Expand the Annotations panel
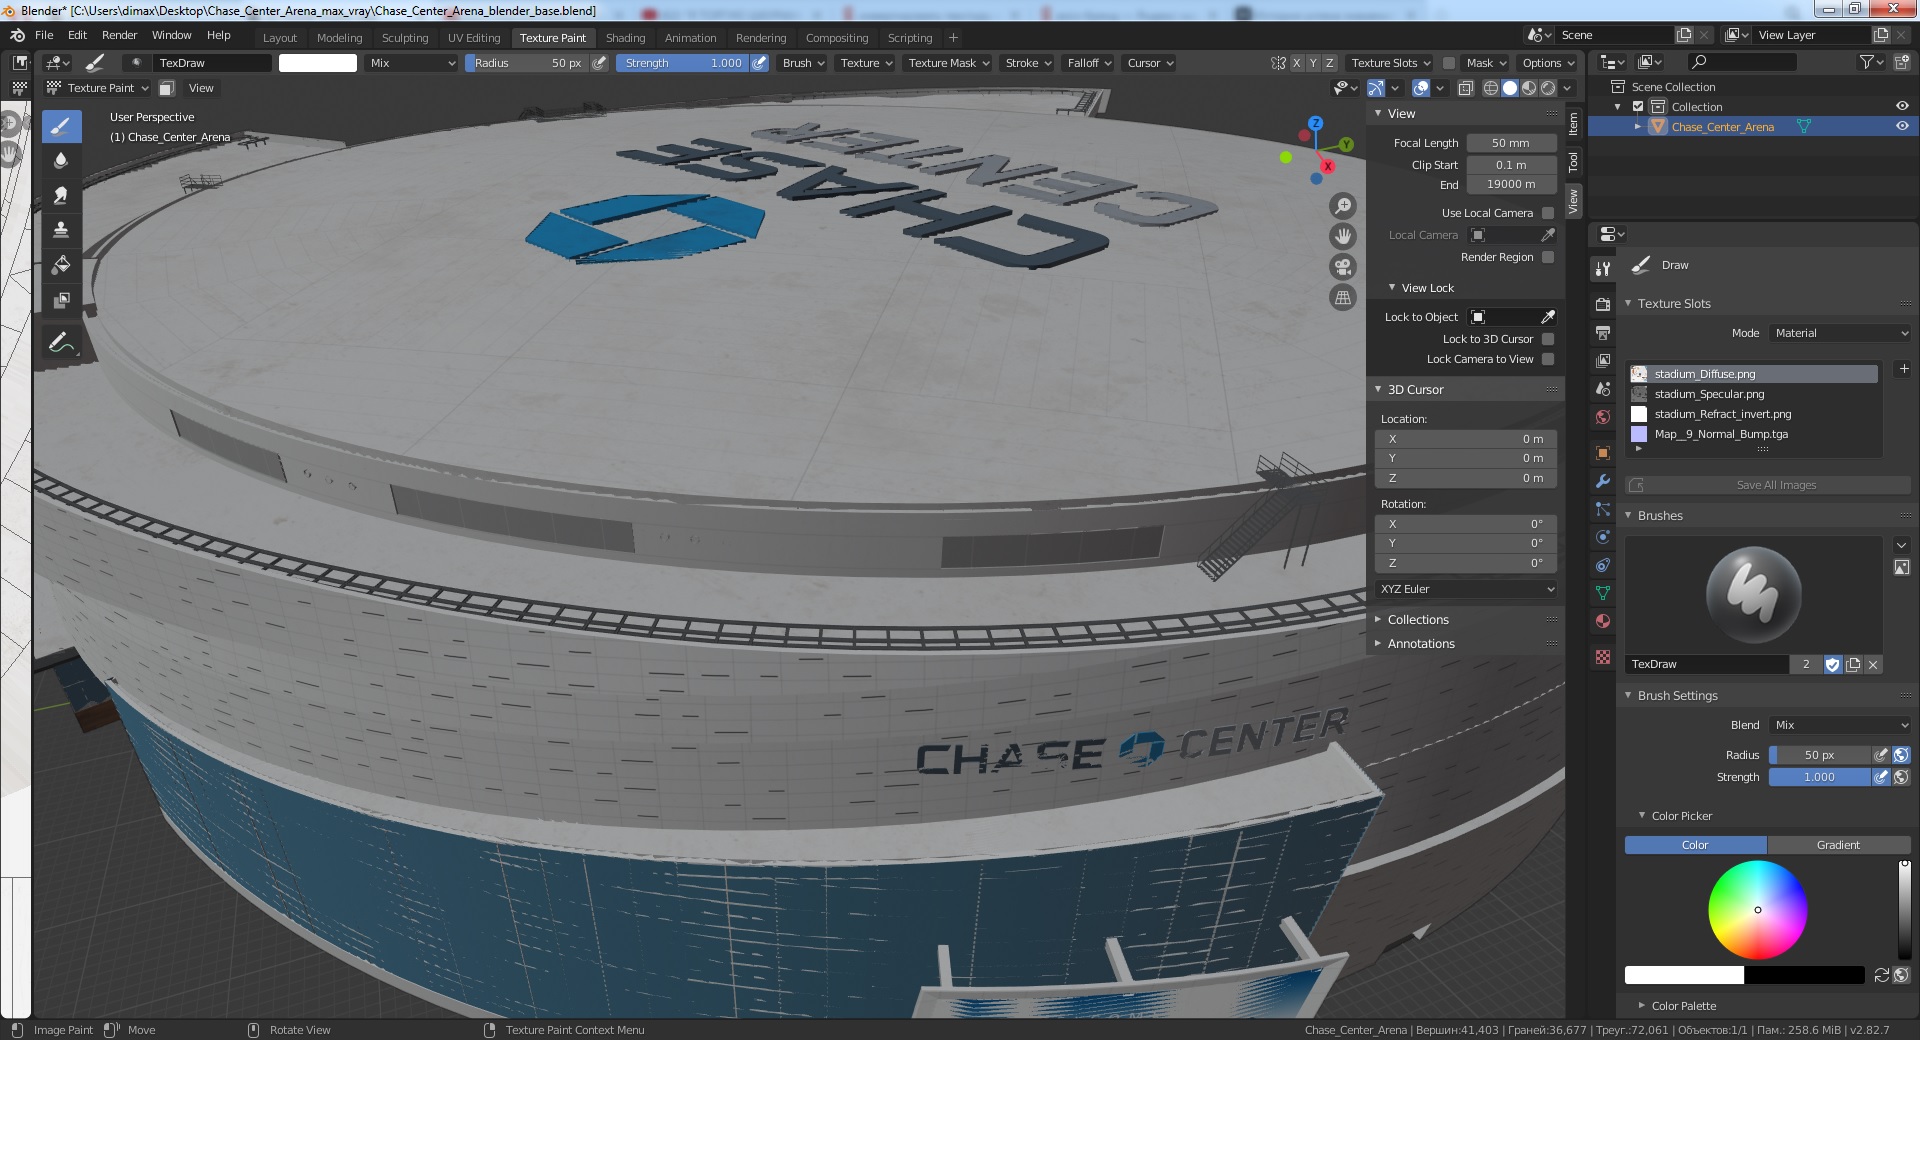 1420,644
